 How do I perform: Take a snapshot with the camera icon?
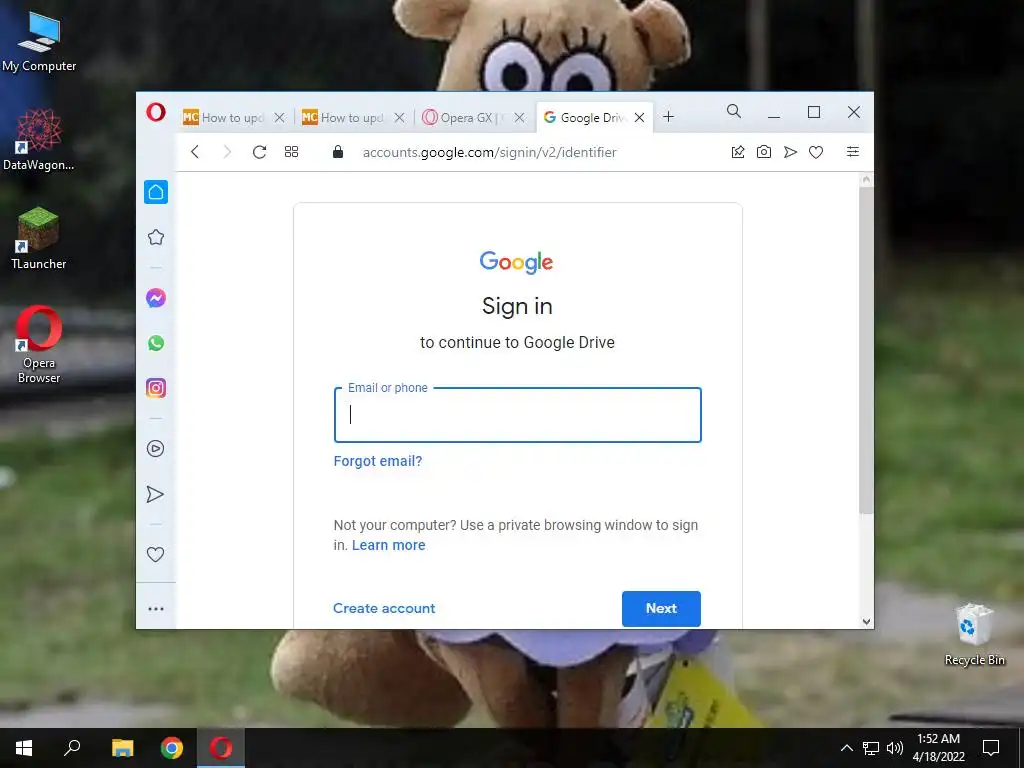point(763,152)
